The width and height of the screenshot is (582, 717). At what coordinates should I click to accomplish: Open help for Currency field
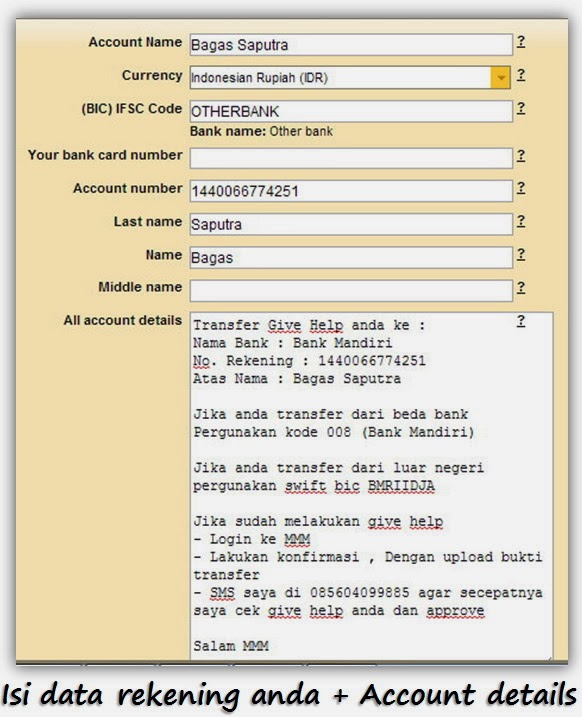click(x=521, y=75)
